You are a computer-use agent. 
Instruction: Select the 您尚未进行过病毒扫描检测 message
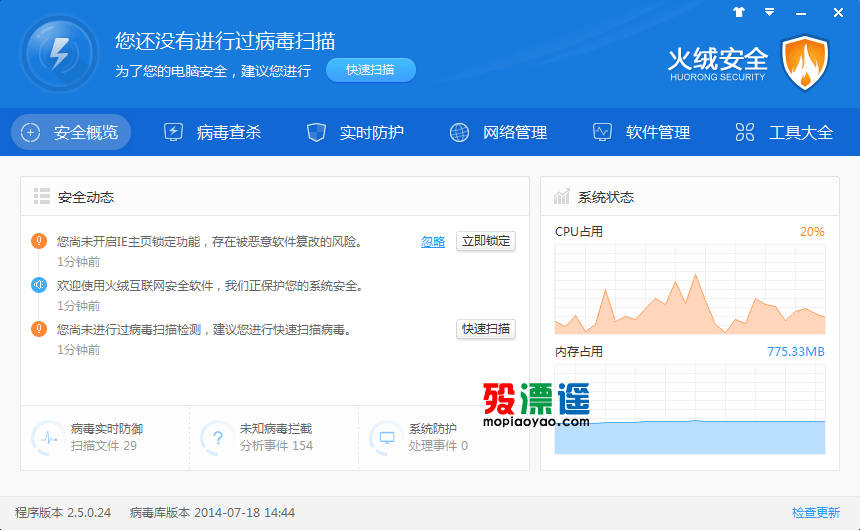tap(204, 329)
